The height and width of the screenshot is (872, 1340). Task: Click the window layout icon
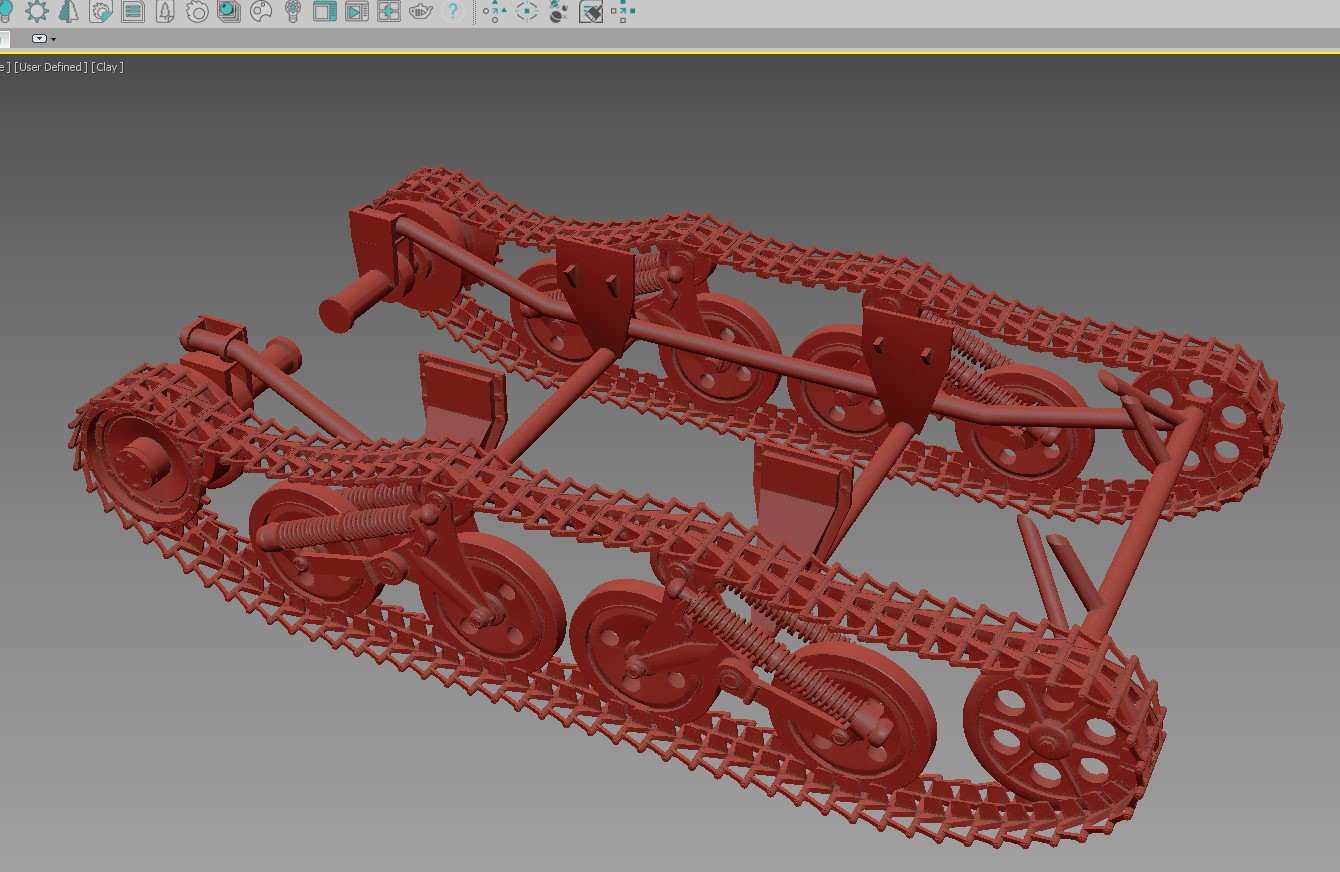(x=324, y=12)
